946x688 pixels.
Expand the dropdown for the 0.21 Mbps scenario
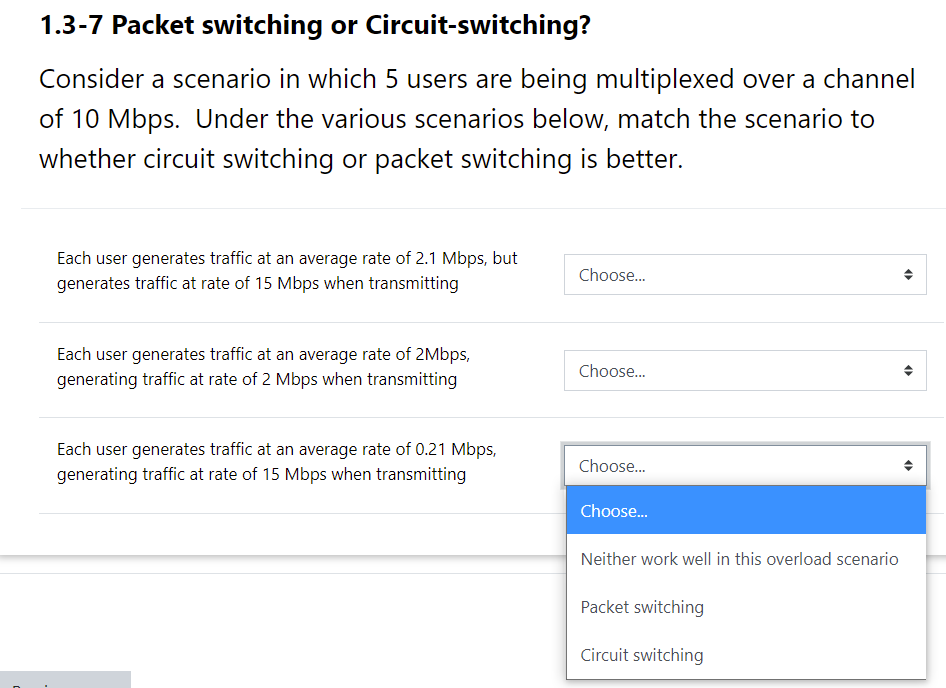click(x=745, y=465)
